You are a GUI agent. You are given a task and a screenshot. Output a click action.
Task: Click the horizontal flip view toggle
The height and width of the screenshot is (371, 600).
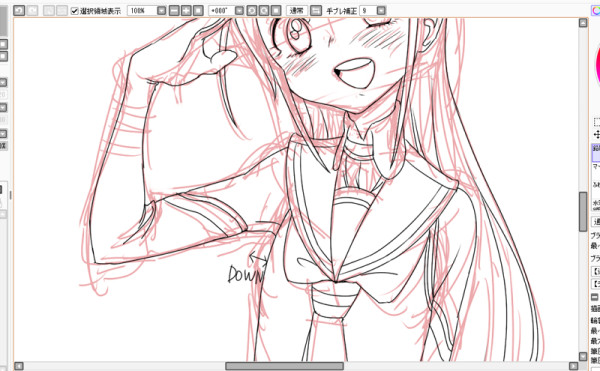(316, 11)
